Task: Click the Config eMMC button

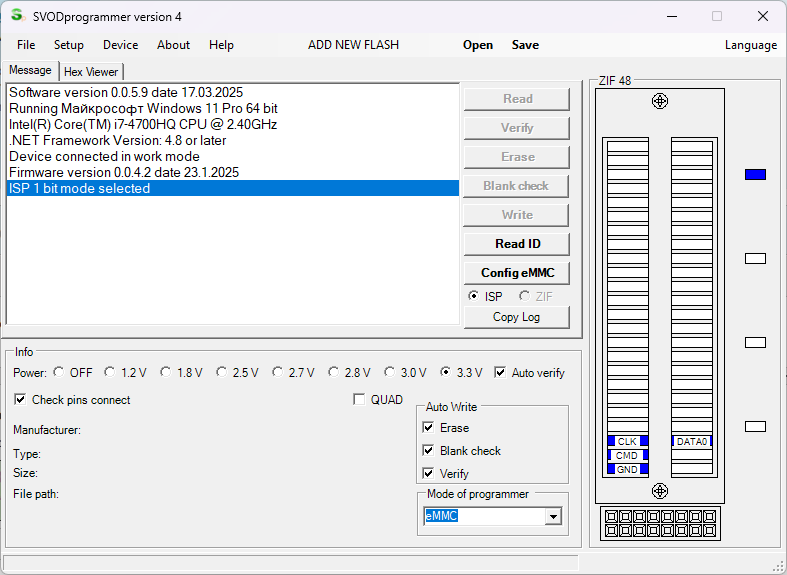Action: tap(517, 273)
